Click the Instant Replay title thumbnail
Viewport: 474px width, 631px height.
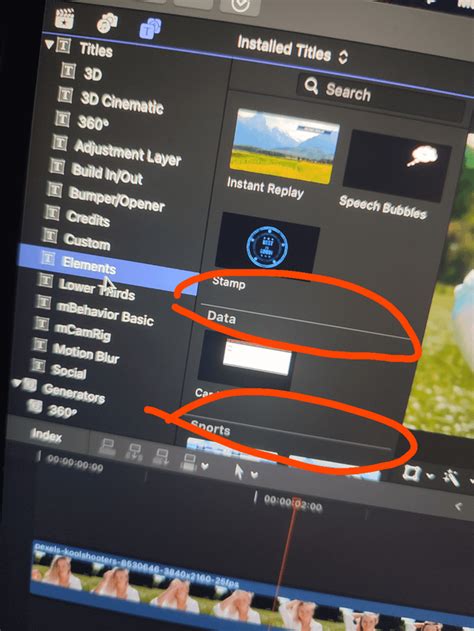coord(285,147)
